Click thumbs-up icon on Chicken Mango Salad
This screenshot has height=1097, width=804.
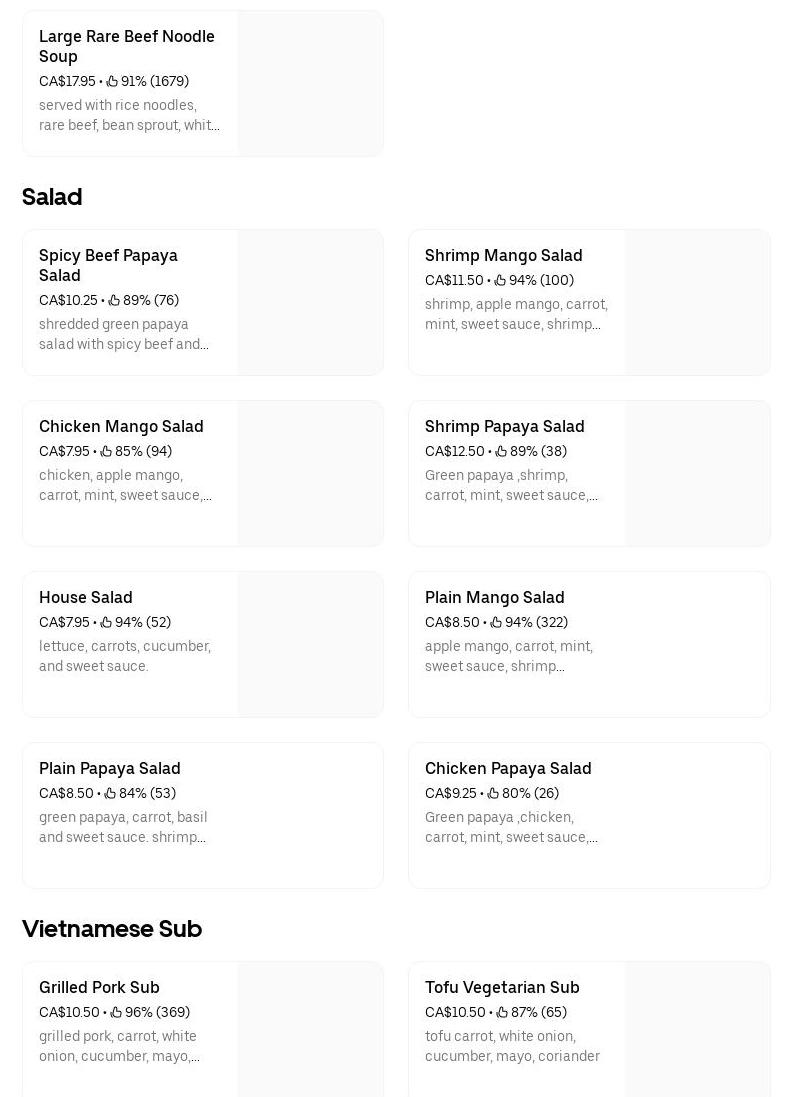click(106, 451)
